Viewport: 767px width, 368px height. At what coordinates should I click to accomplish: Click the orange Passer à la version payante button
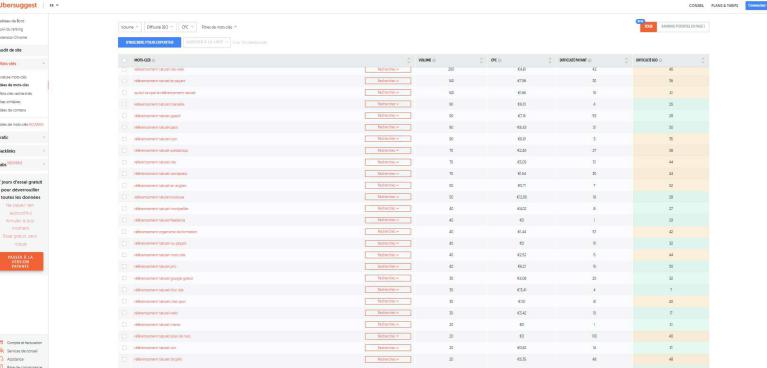pyautogui.click(x=21, y=261)
